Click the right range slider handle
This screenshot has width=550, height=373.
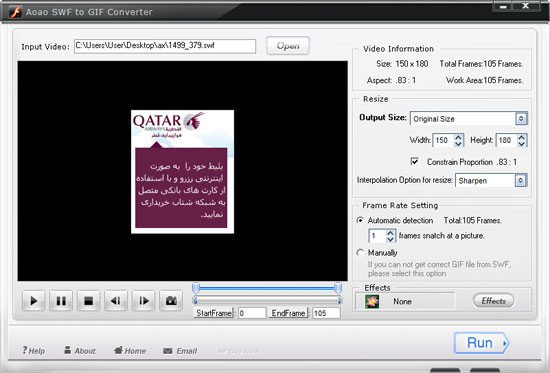(338, 288)
